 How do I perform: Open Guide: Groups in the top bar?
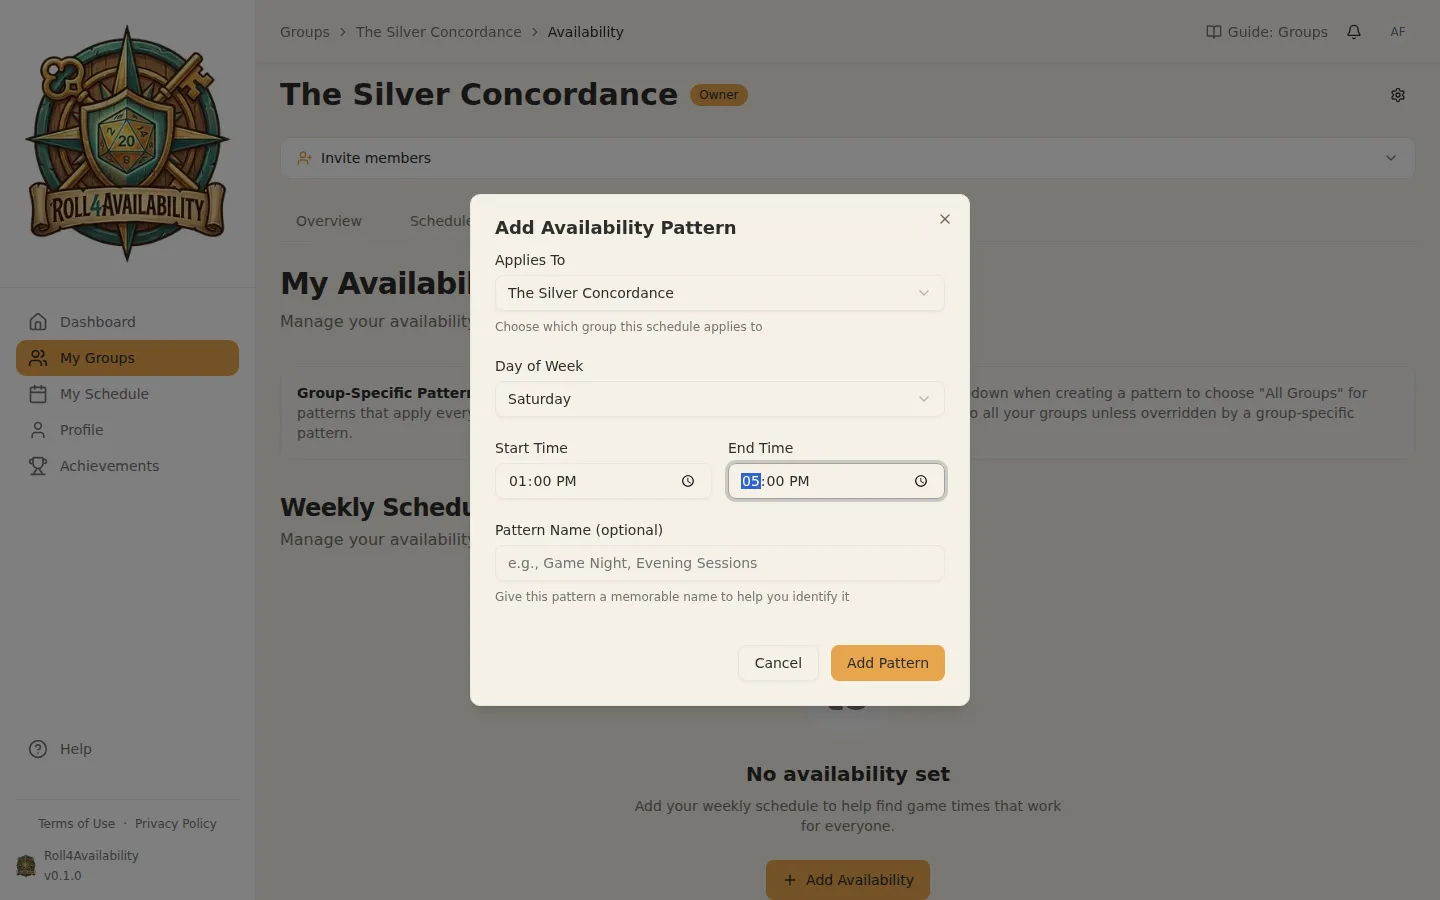pos(1266,31)
